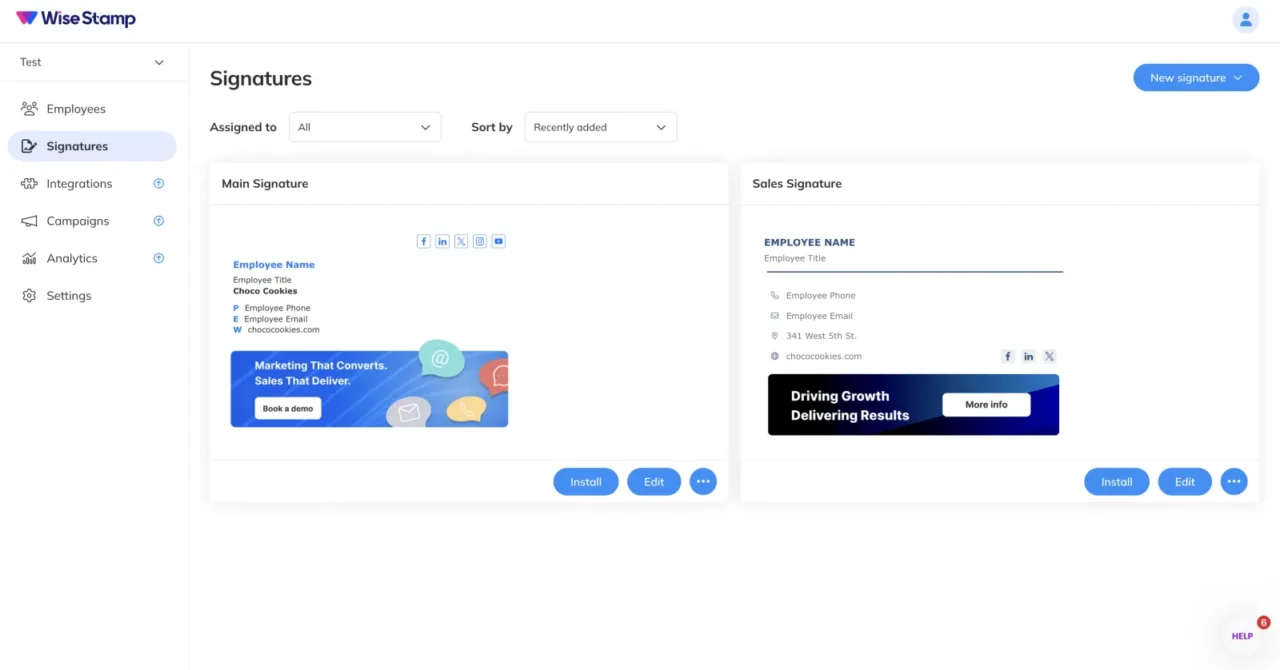Image resolution: width=1280 pixels, height=670 pixels.
Task: Install the Sales Signature
Action: [1117, 482]
